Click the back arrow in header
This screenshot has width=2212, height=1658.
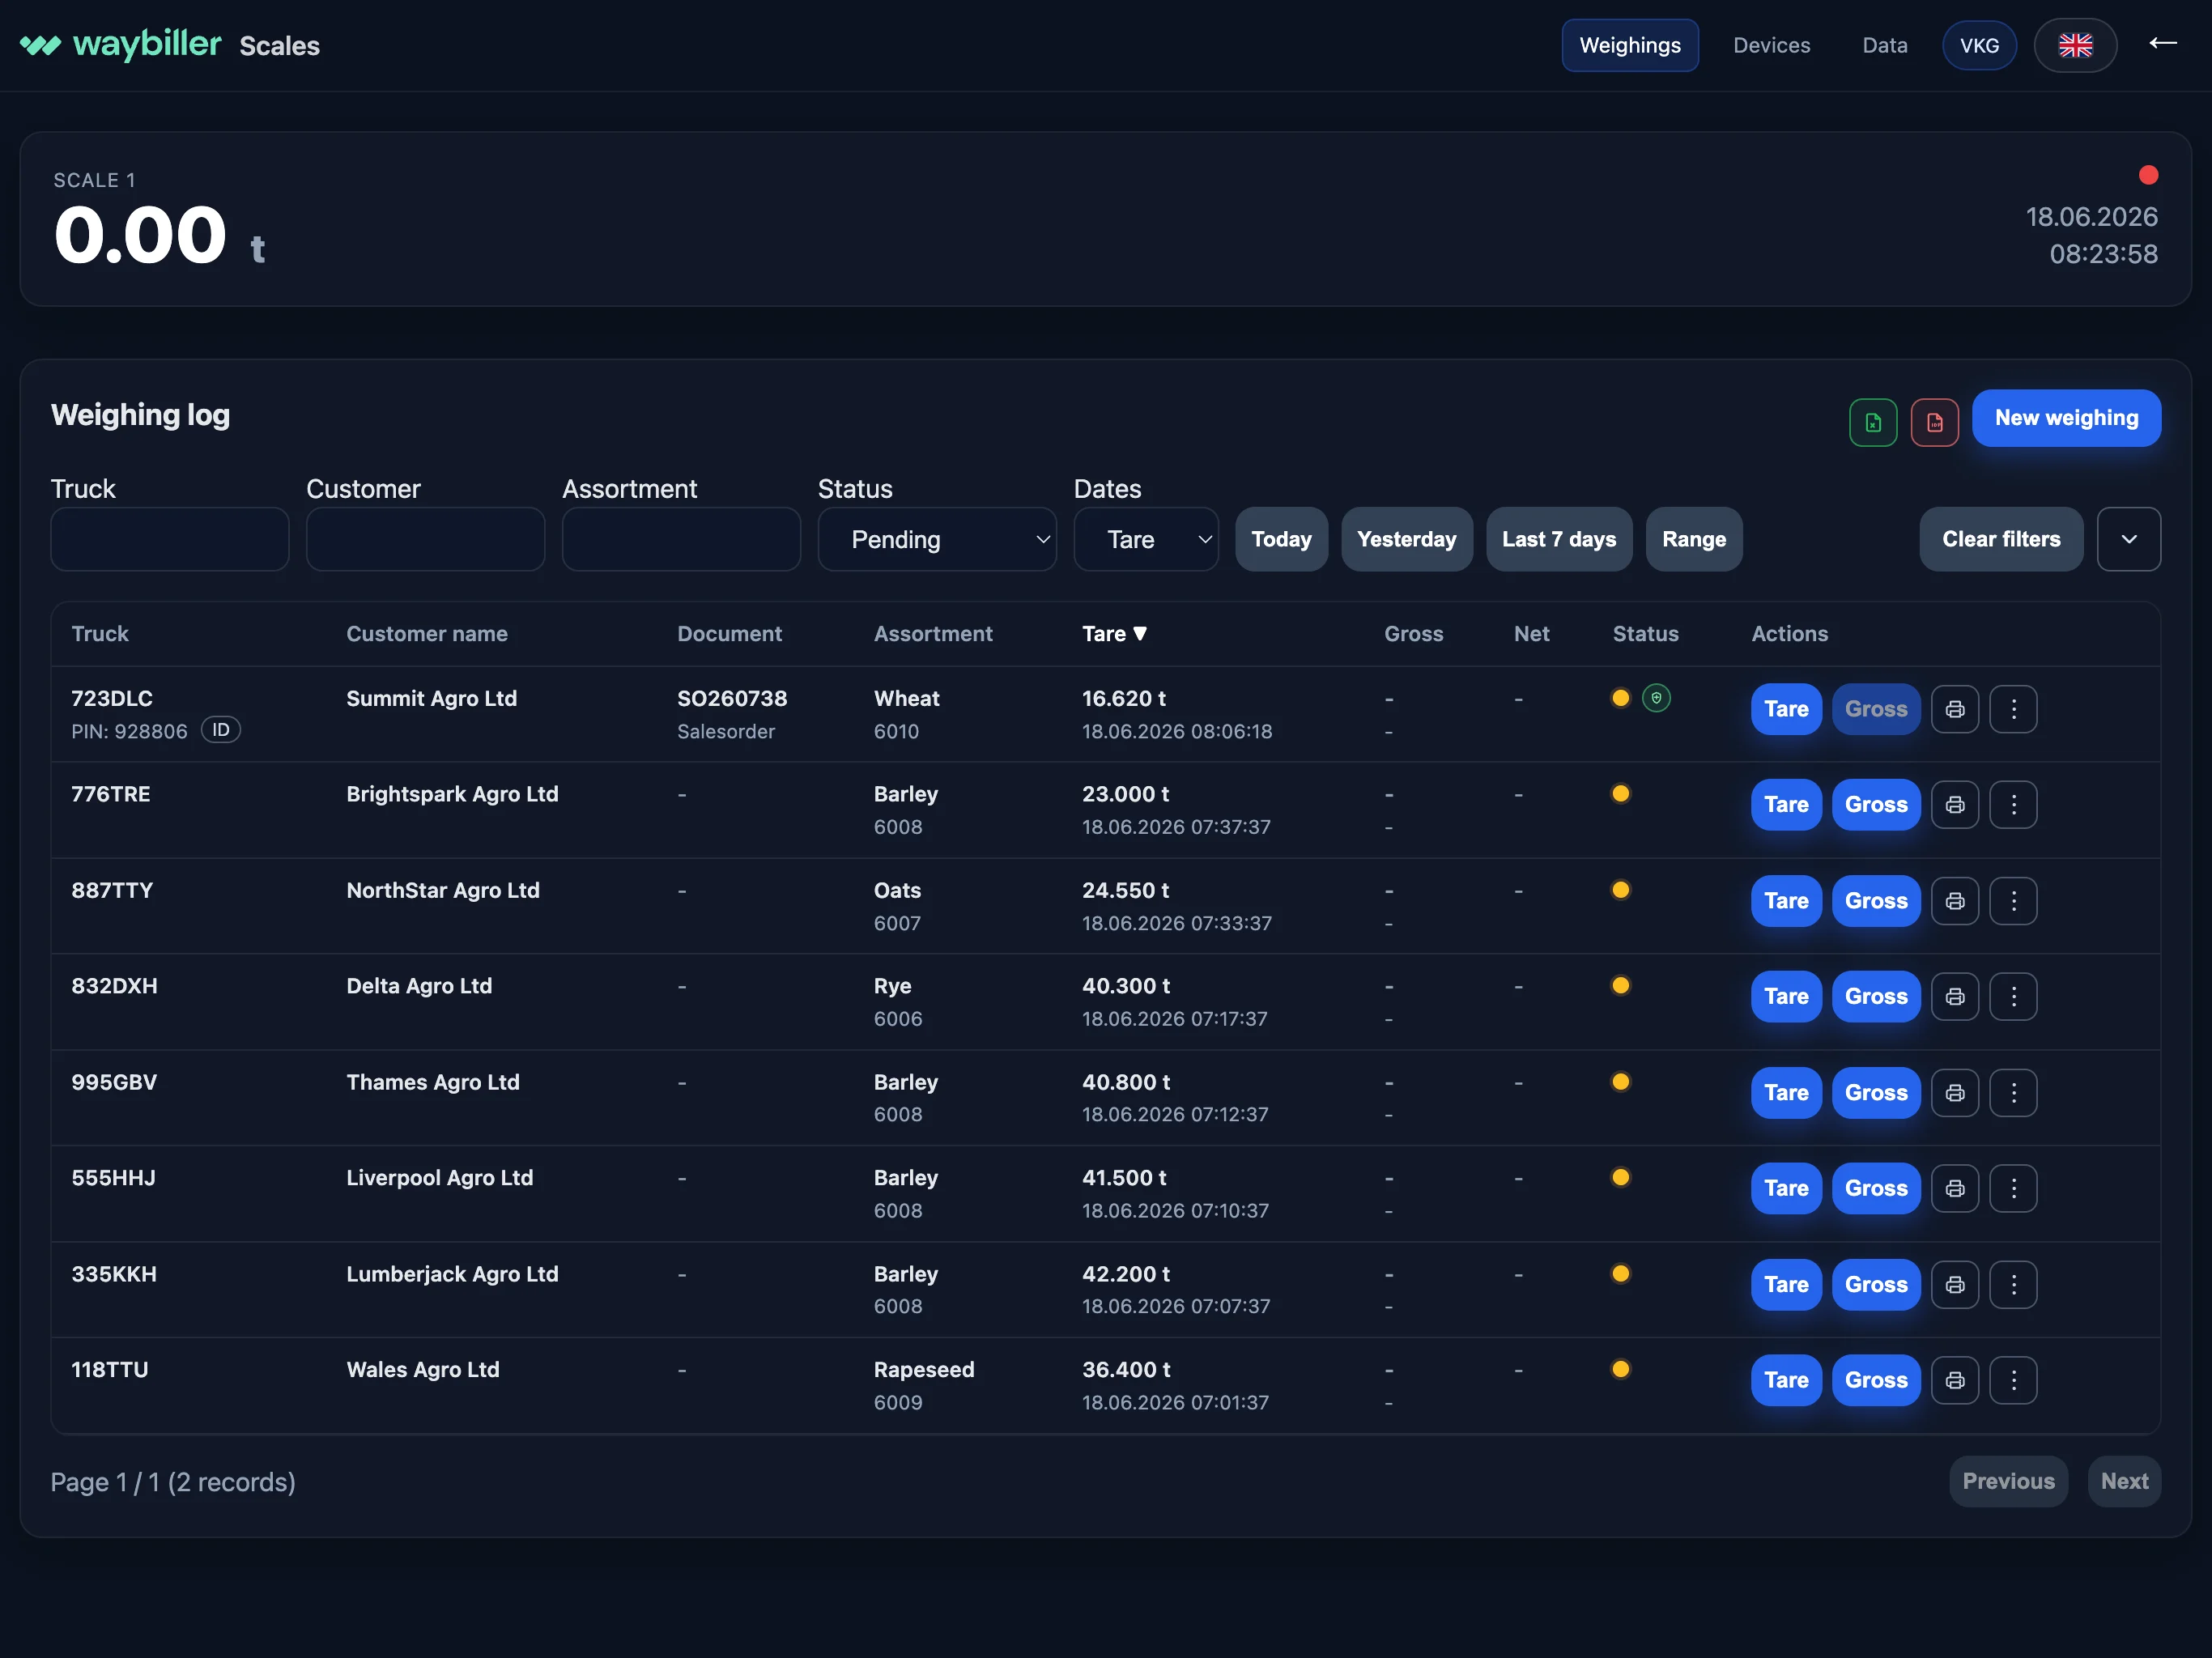point(2163,43)
